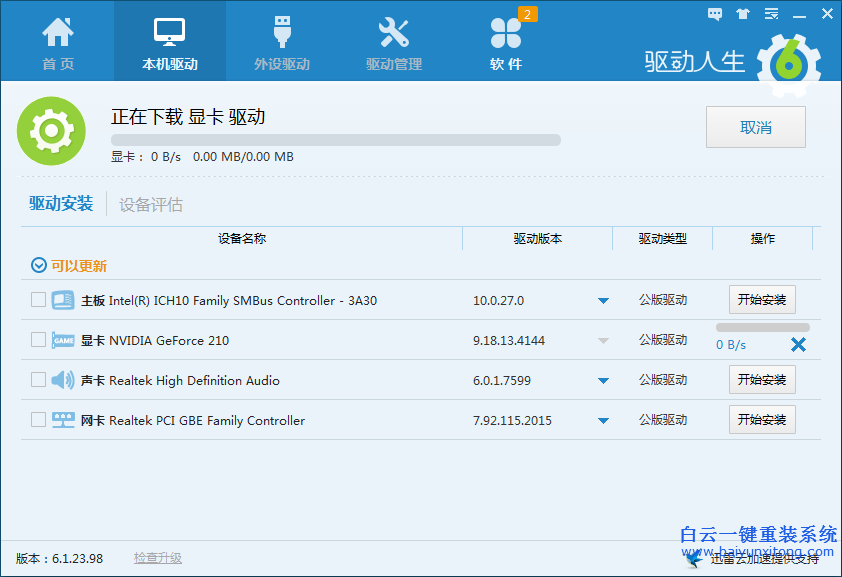Check the Realtek High Definition Audio checkbox

36,380
